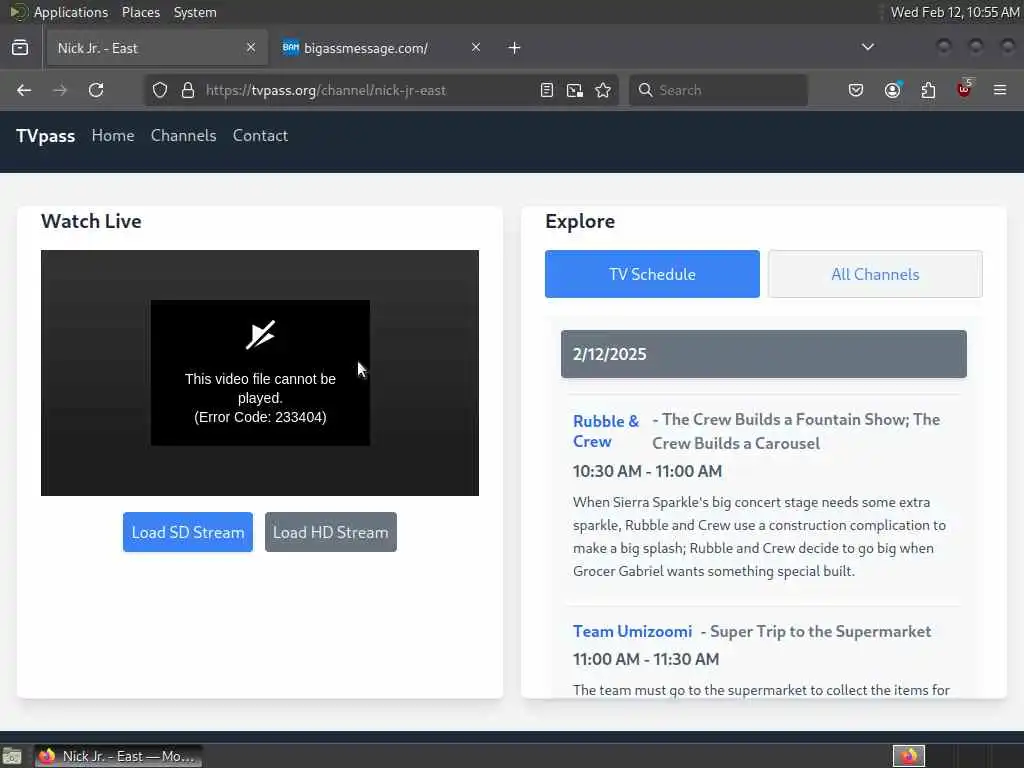Open Firefox View icon left of tabs

[20, 48]
